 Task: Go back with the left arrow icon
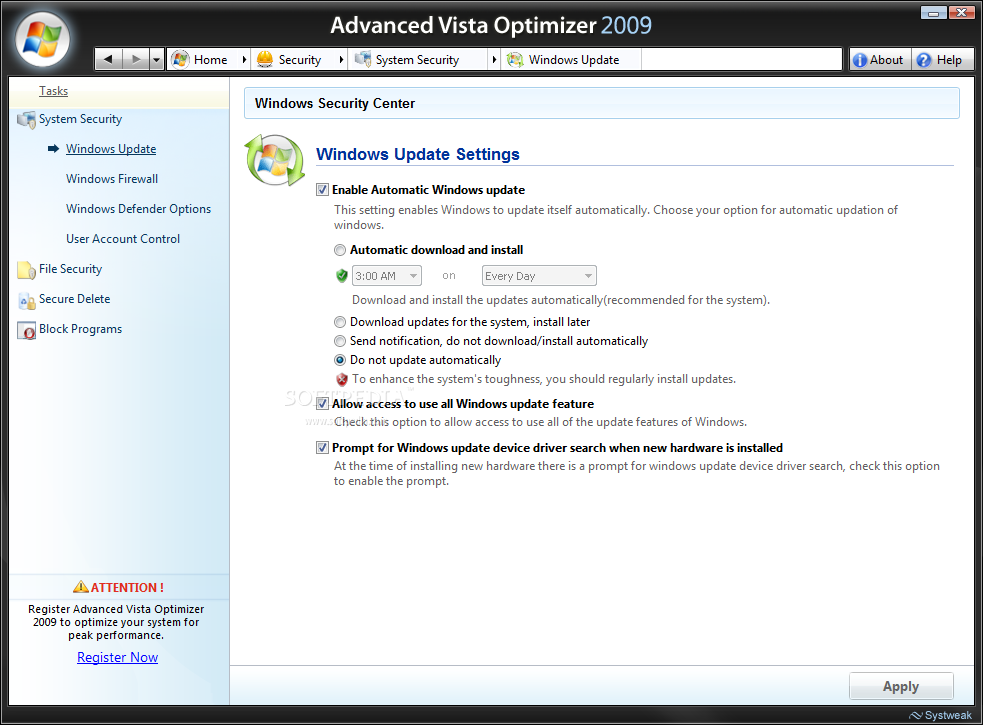pyautogui.click(x=108, y=60)
